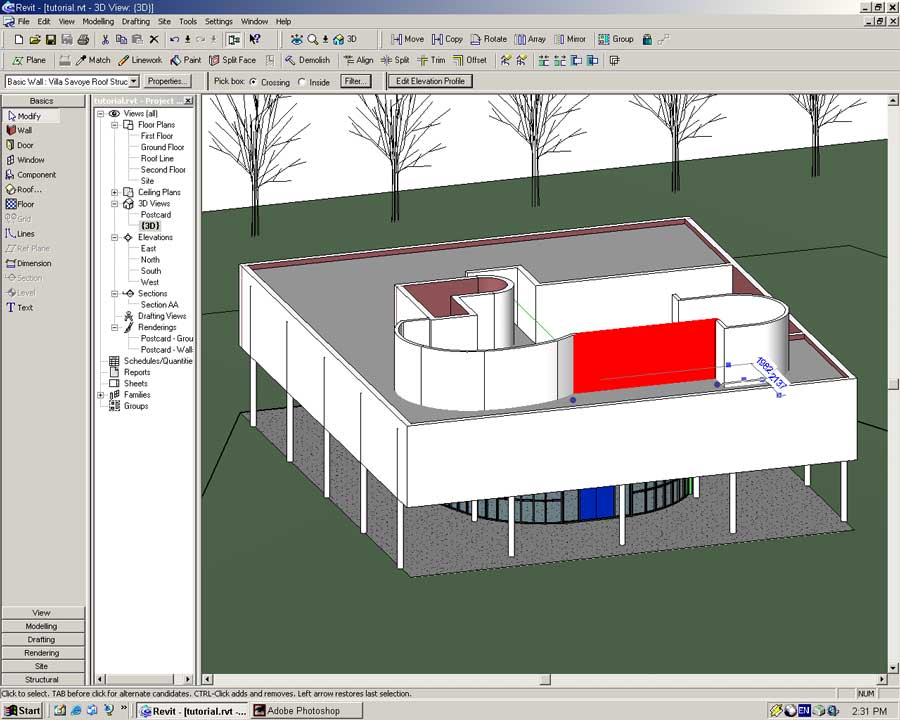Collapse the Floor Plans node
The image size is (900, 720).
click(x=114, y=125)
